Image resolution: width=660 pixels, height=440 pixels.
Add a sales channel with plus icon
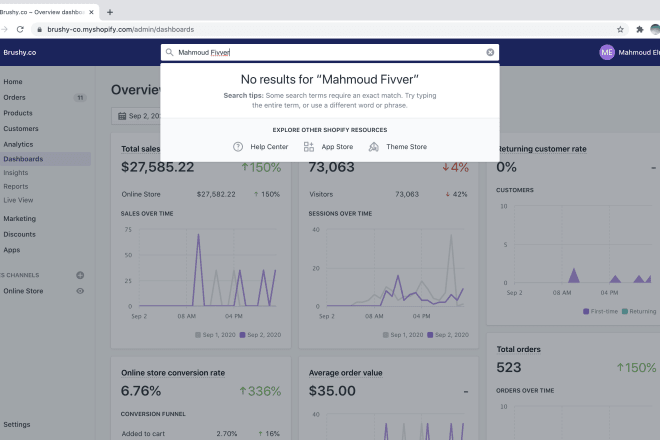tap(80, 275)
